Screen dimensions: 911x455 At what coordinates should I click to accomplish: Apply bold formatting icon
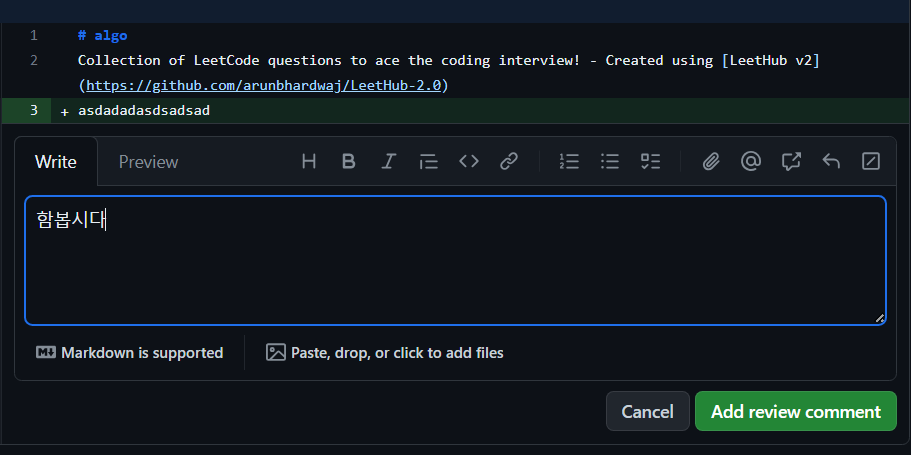[x=349, y=161]
